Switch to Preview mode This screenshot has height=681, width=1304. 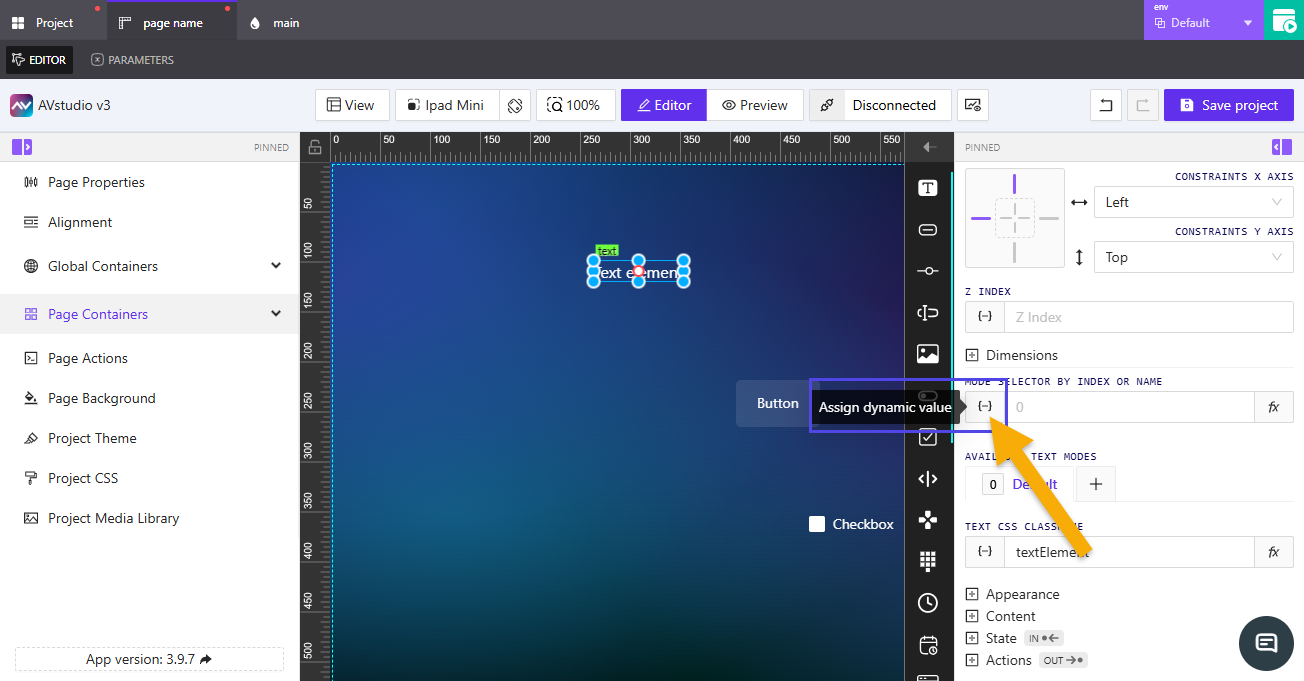(x=755, y=105)
